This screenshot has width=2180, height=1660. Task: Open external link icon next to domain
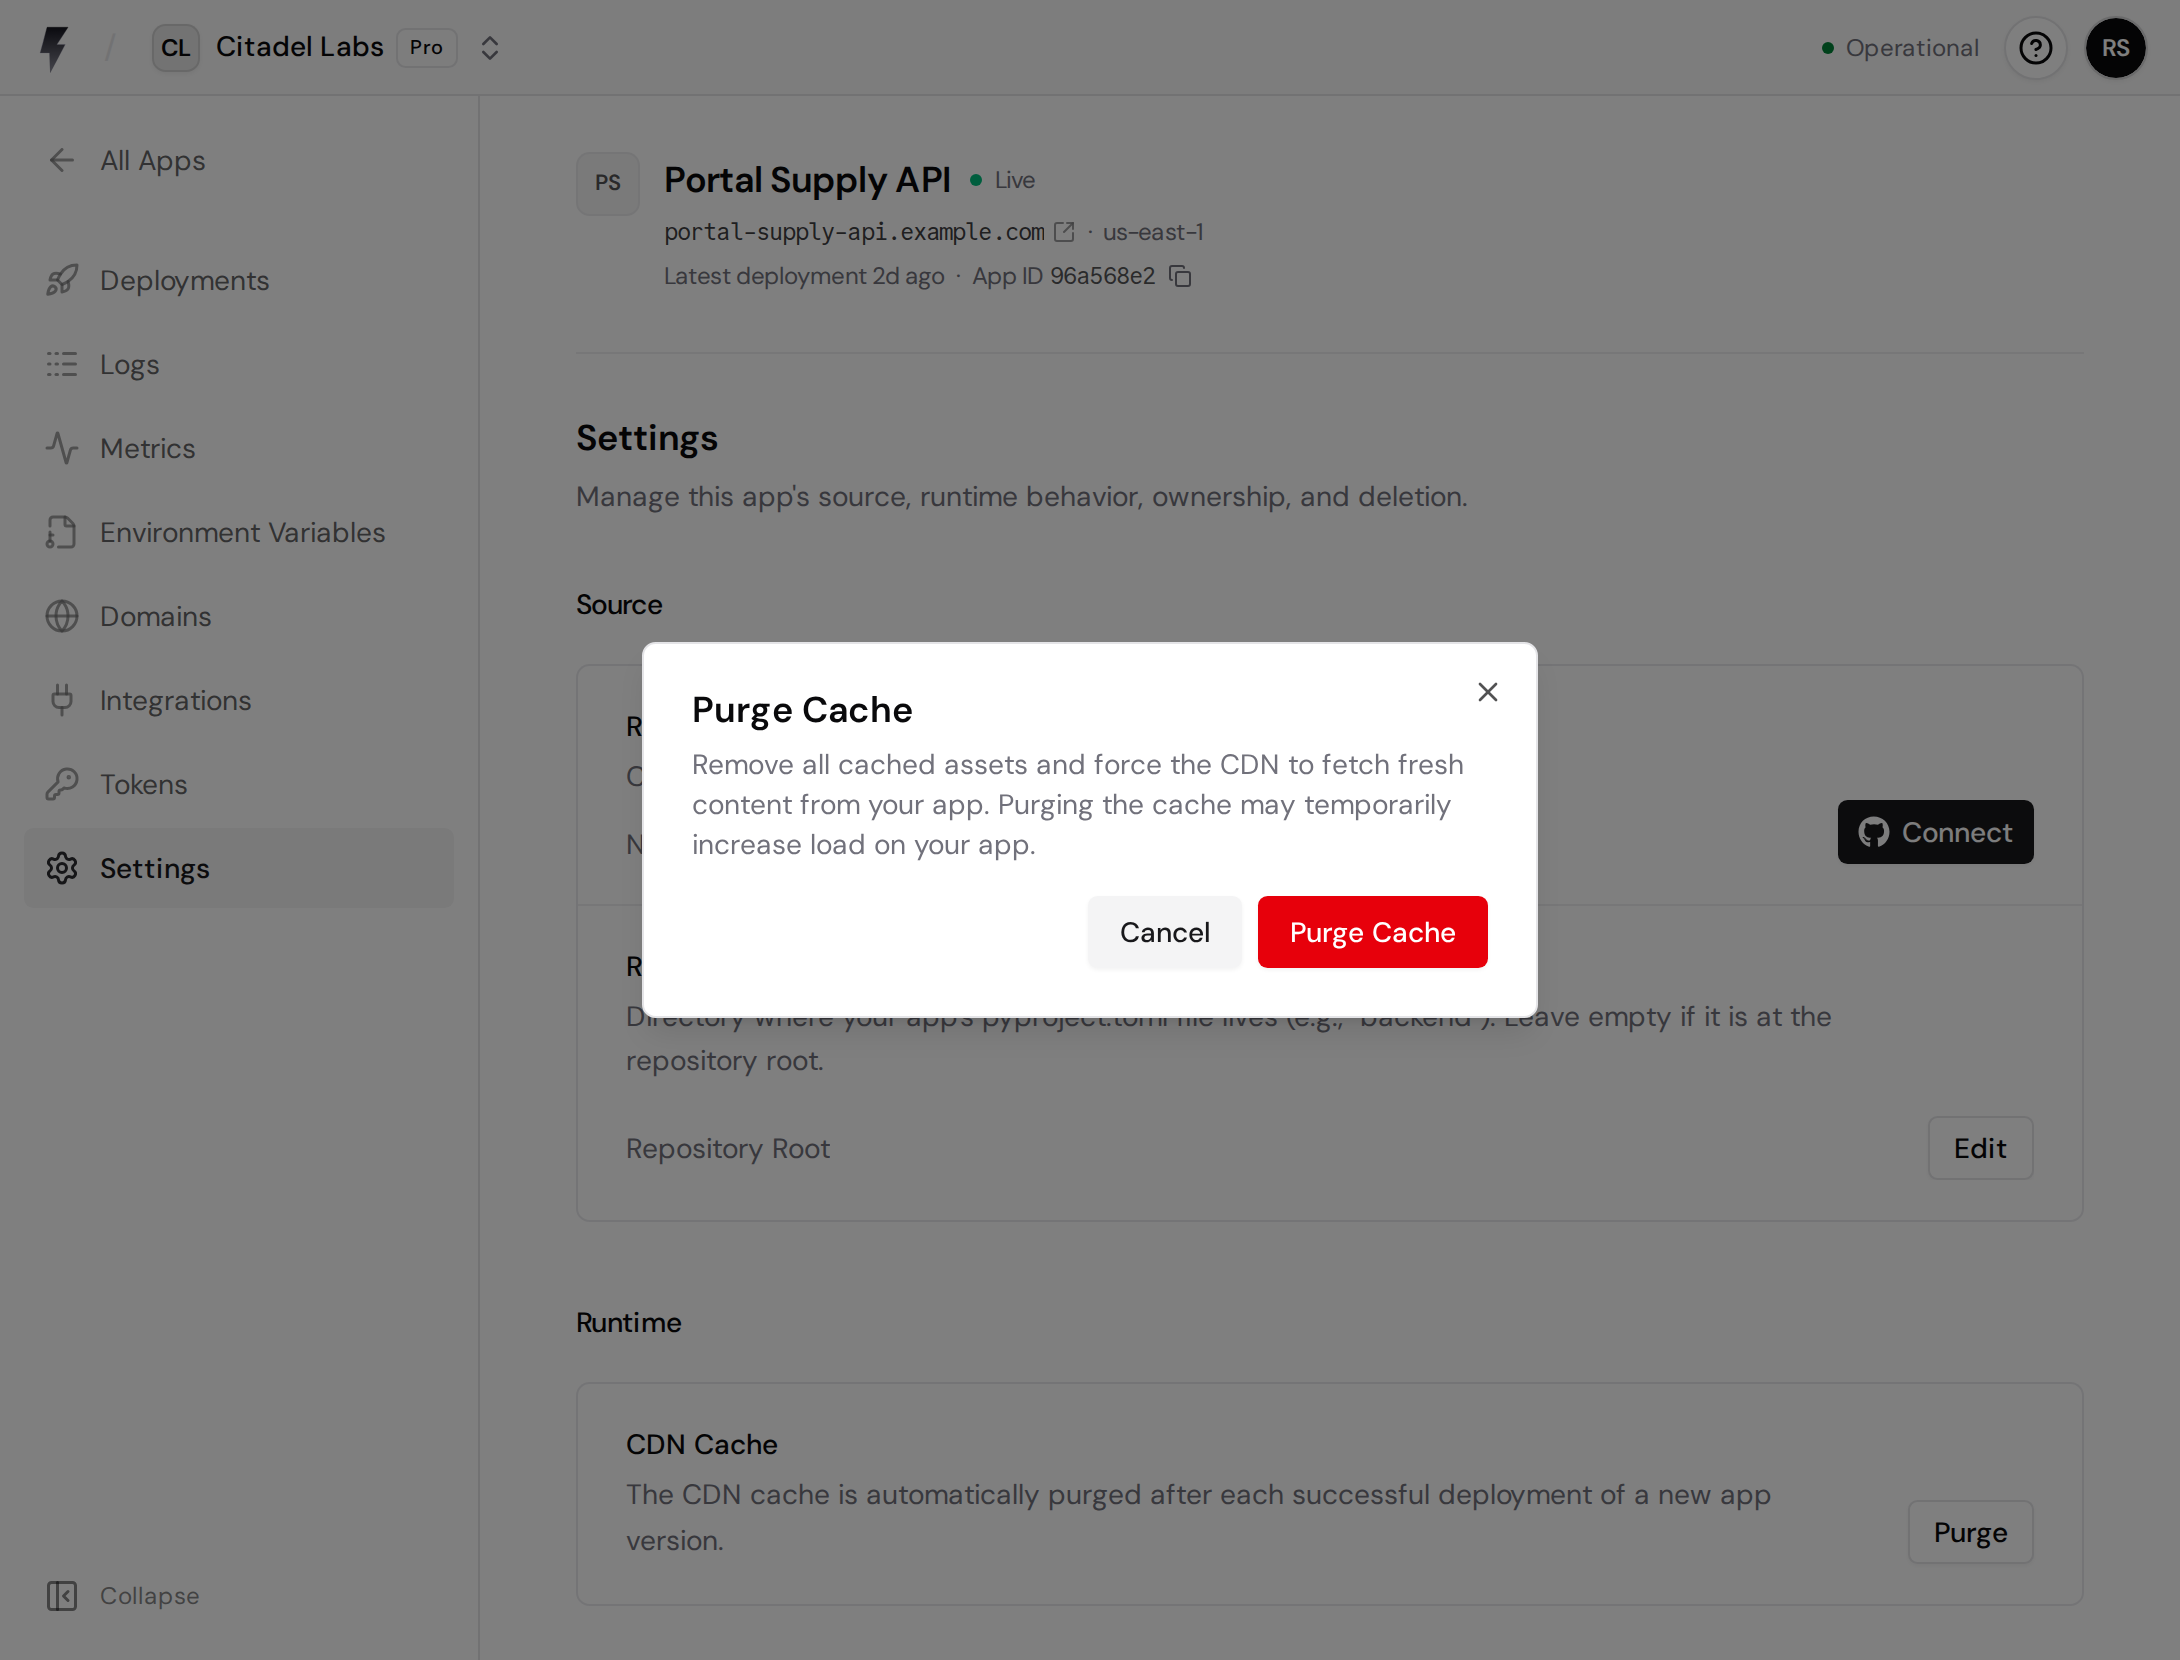click(1065, 232)
